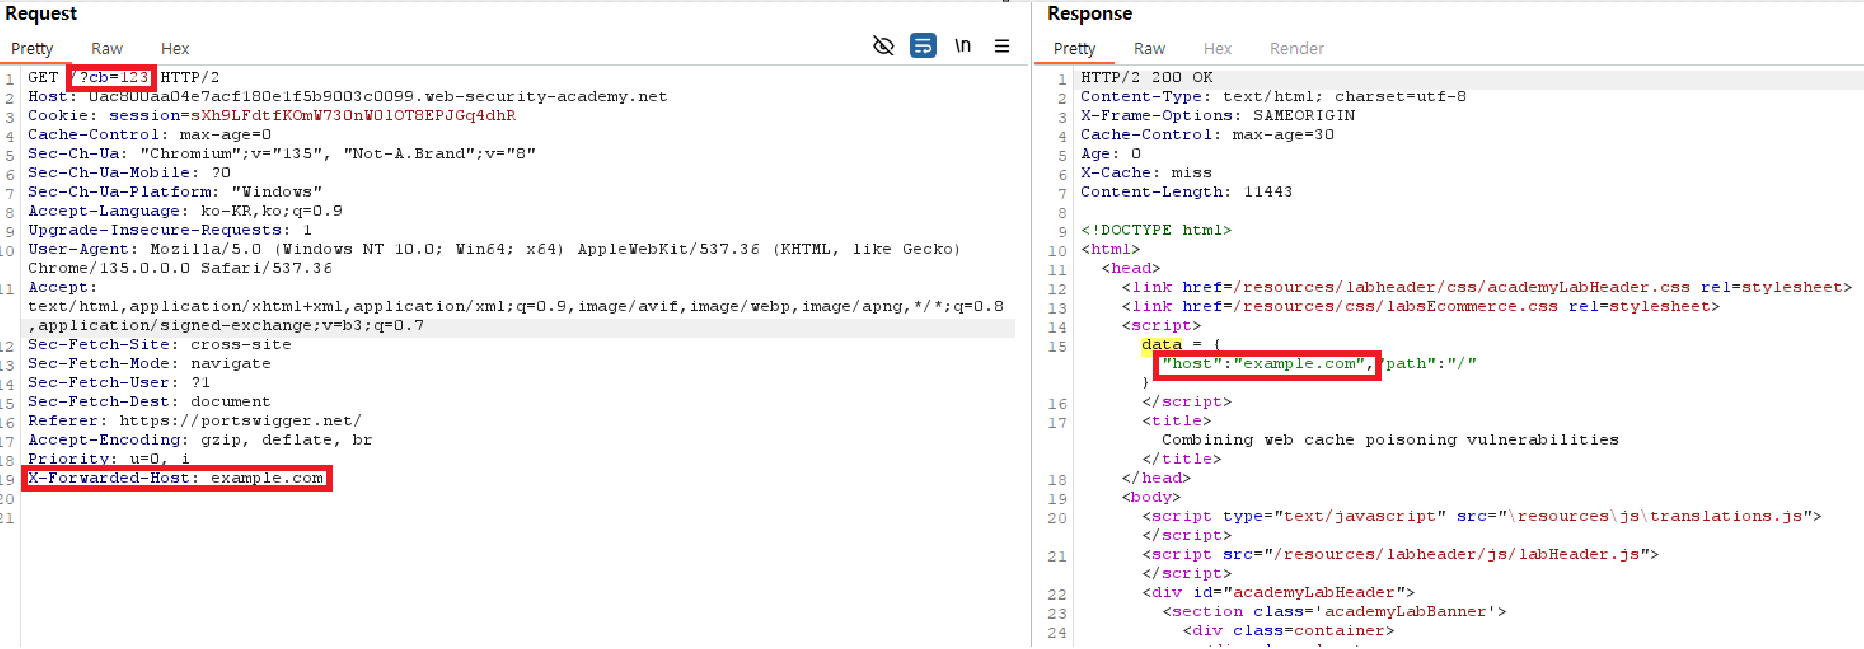Click the Accept-Language ko-KR header line
1864x649 pixels.
pyautogui.click(x=185, y=211)
